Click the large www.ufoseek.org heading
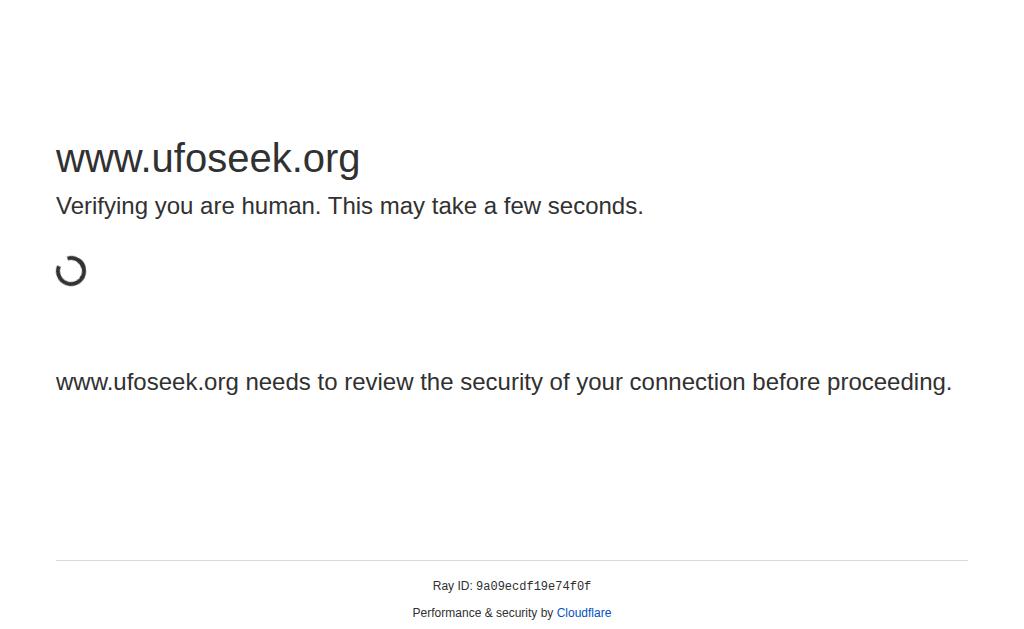Screen dimensions: 1024x629 tap(208, 159)
